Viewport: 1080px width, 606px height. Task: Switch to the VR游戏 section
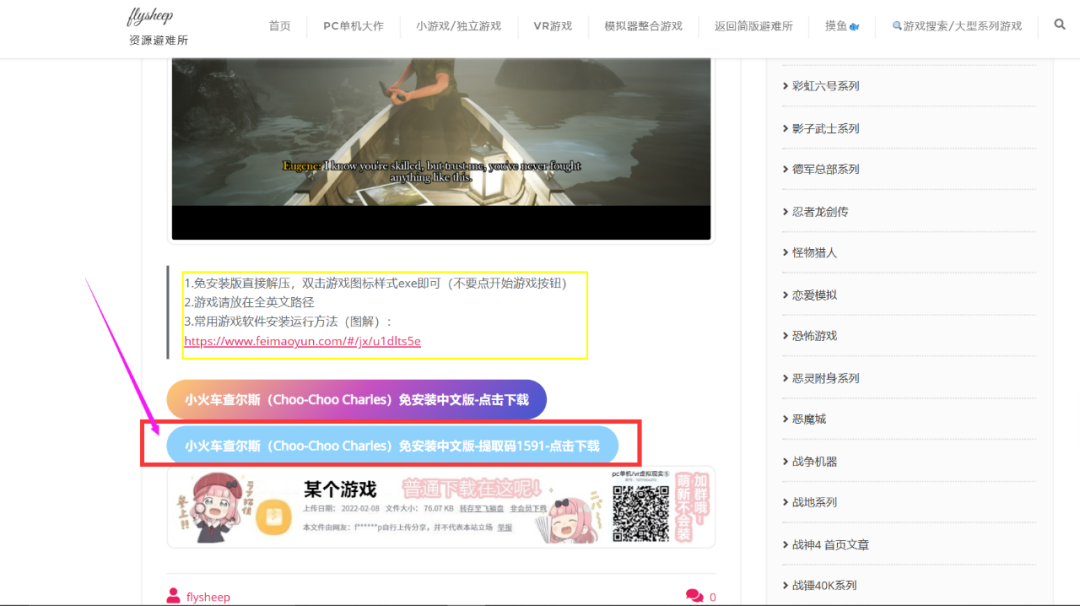(x=552, y=25)
